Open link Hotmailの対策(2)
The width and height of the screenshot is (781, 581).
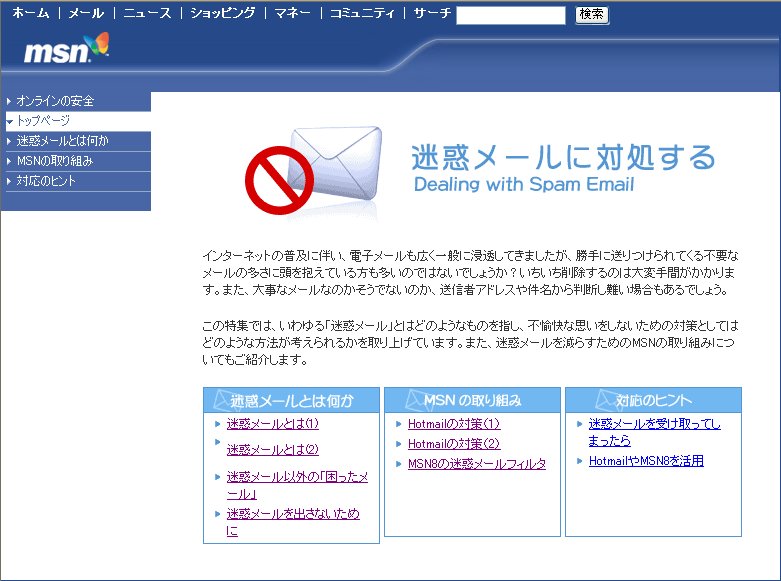coord(454,444)
